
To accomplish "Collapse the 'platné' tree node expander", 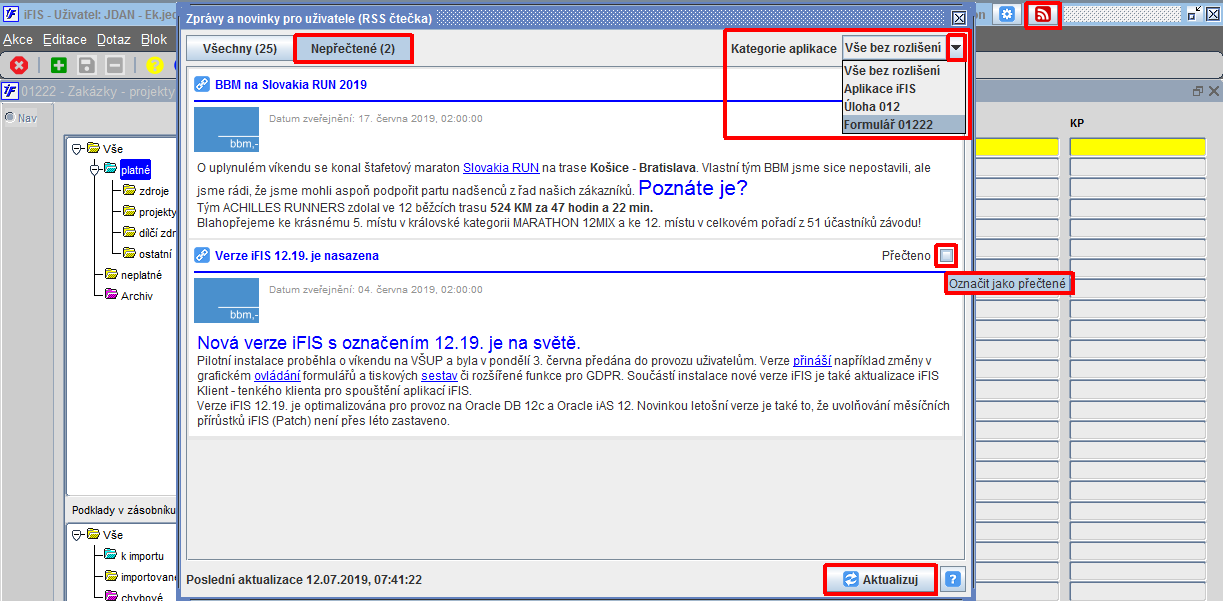I will pyautogui.click(x=96, y=170).
